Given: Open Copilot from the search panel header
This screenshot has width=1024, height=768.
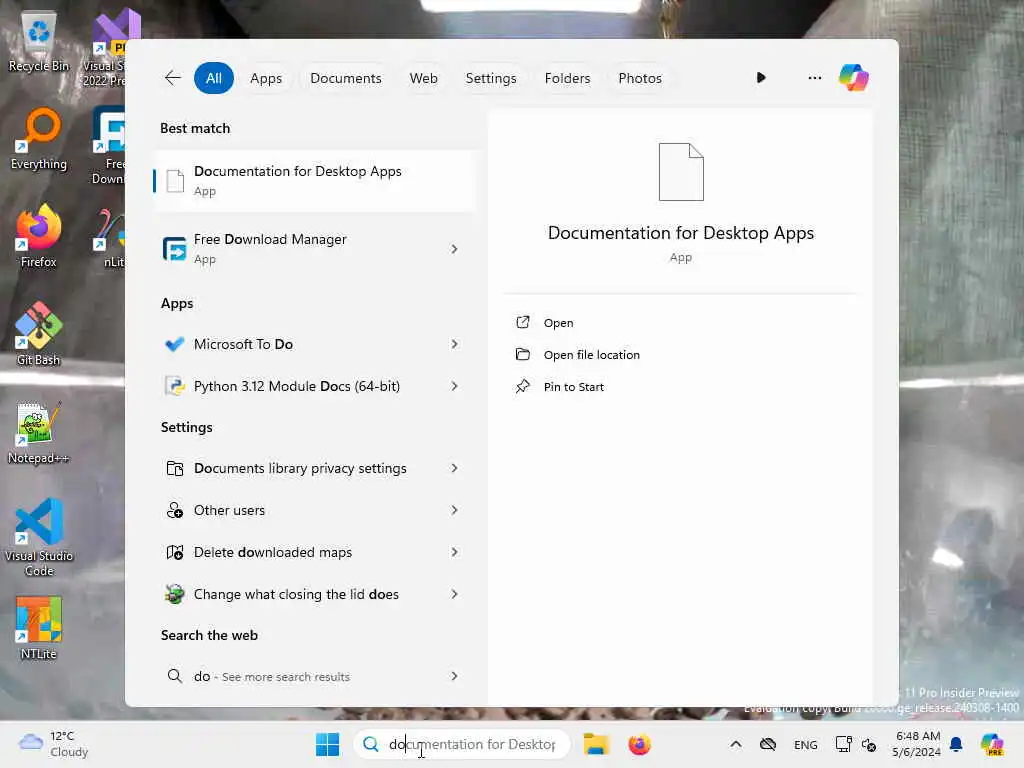Looking at the screenshot, I should coord(854,78).
